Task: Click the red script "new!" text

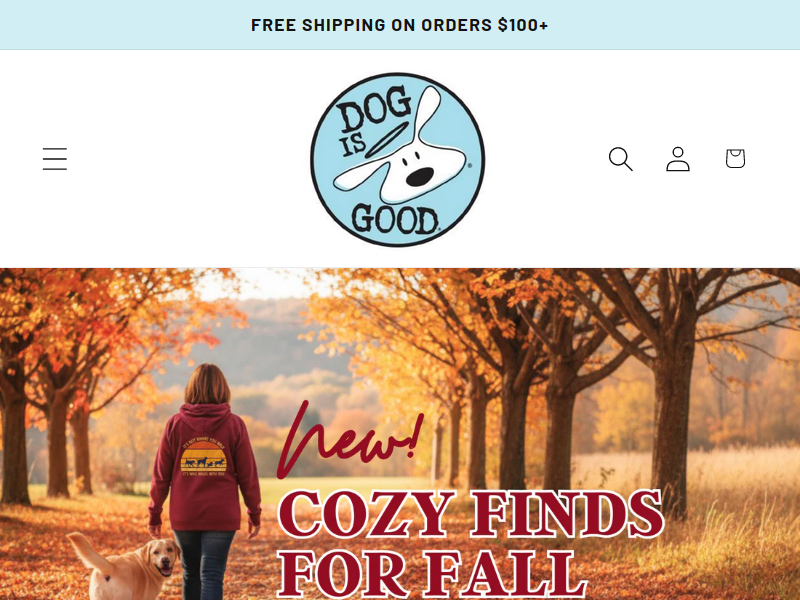Action: (350, 441)
